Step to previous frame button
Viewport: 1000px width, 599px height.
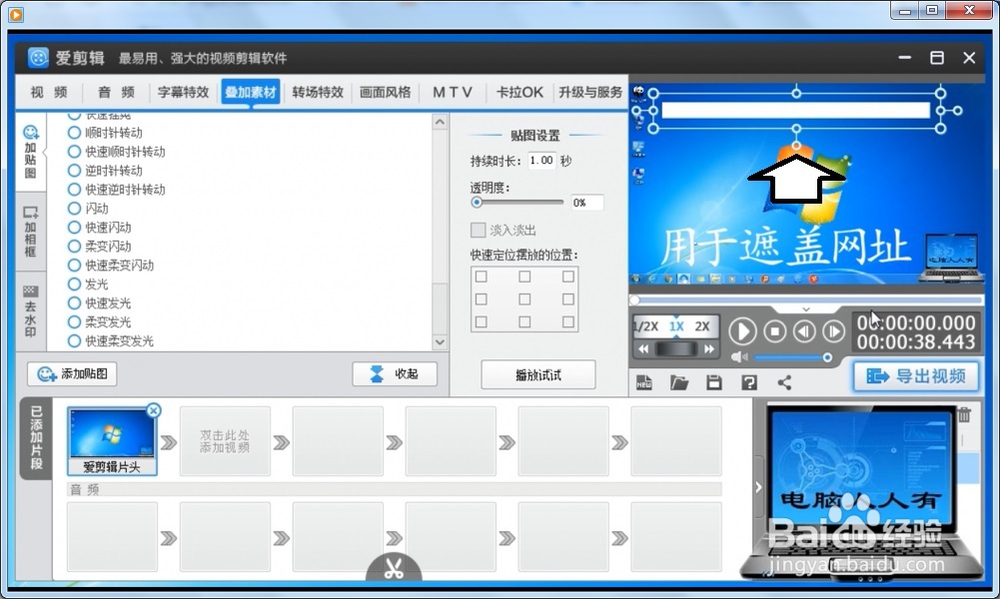(804, 331)
